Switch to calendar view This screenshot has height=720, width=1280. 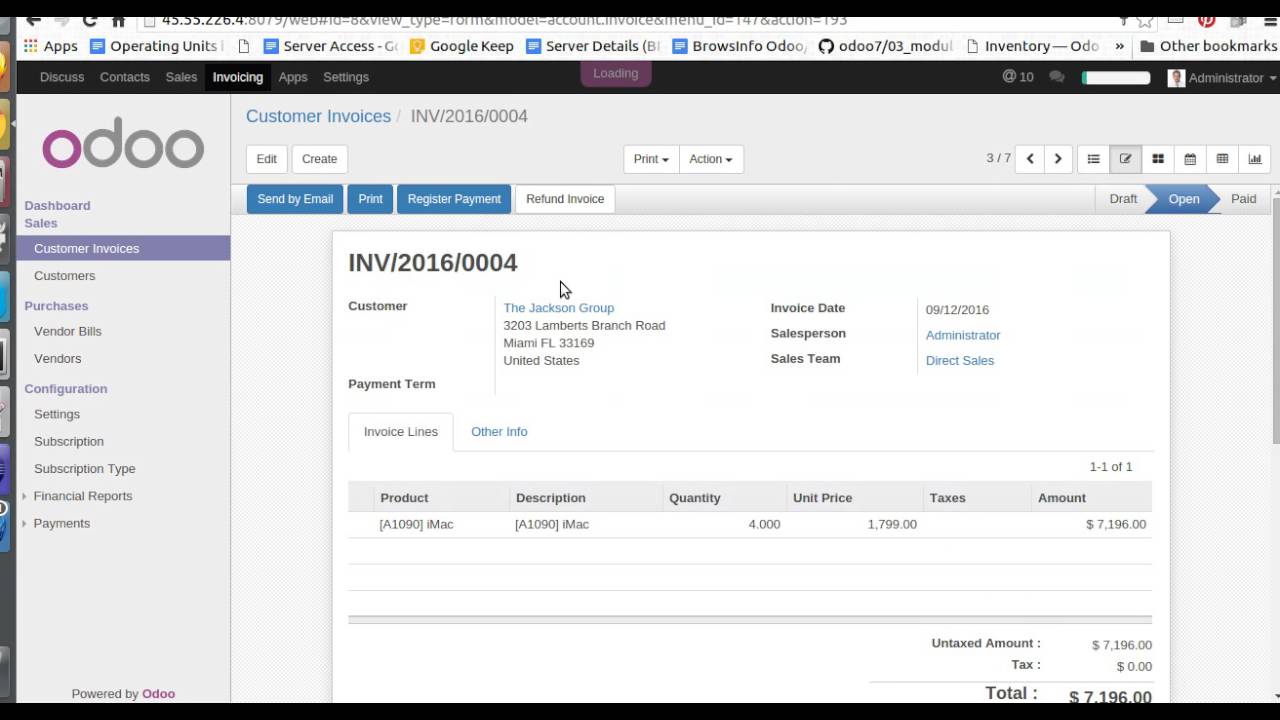tap(1190, 159)
